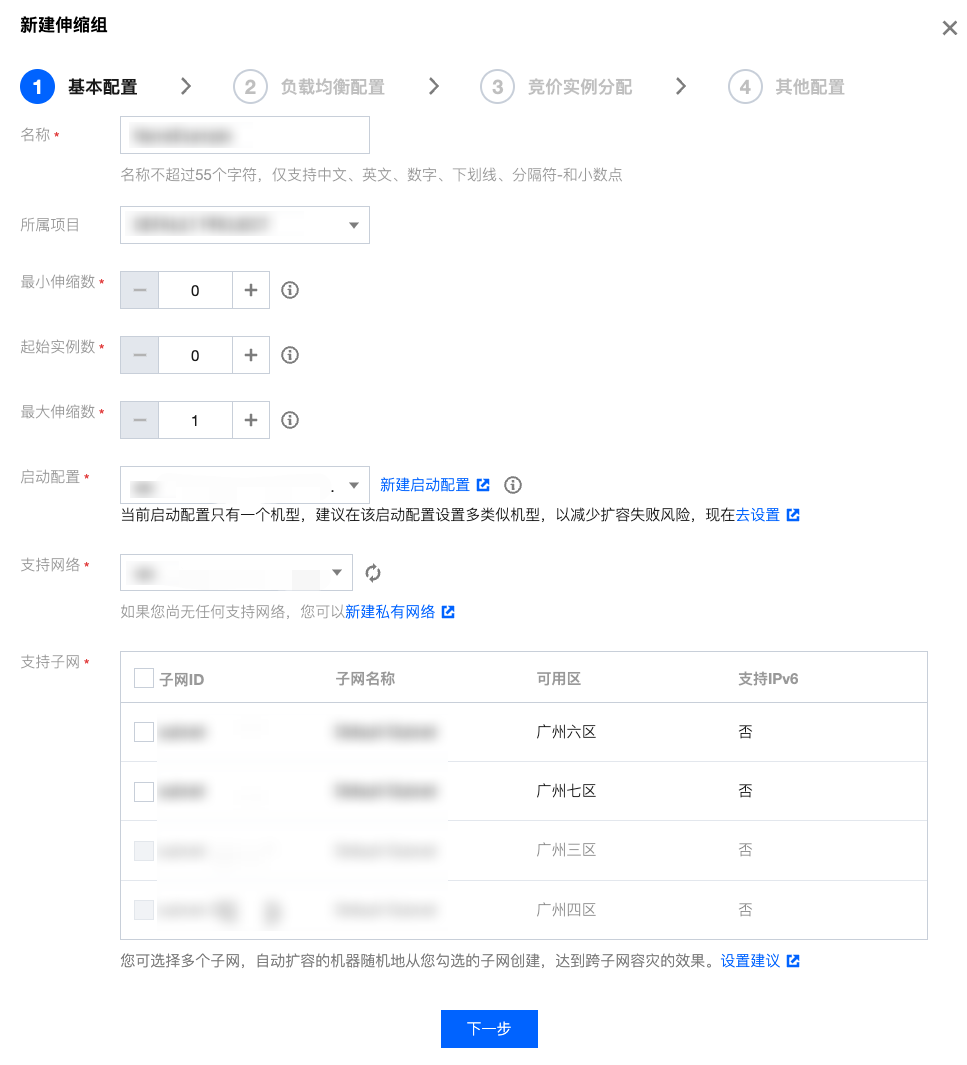The width and height of the screenshot is (967, 1065).
Task: Increase 最大伸缩数 with plus button
Action: [x=251, y=420]
